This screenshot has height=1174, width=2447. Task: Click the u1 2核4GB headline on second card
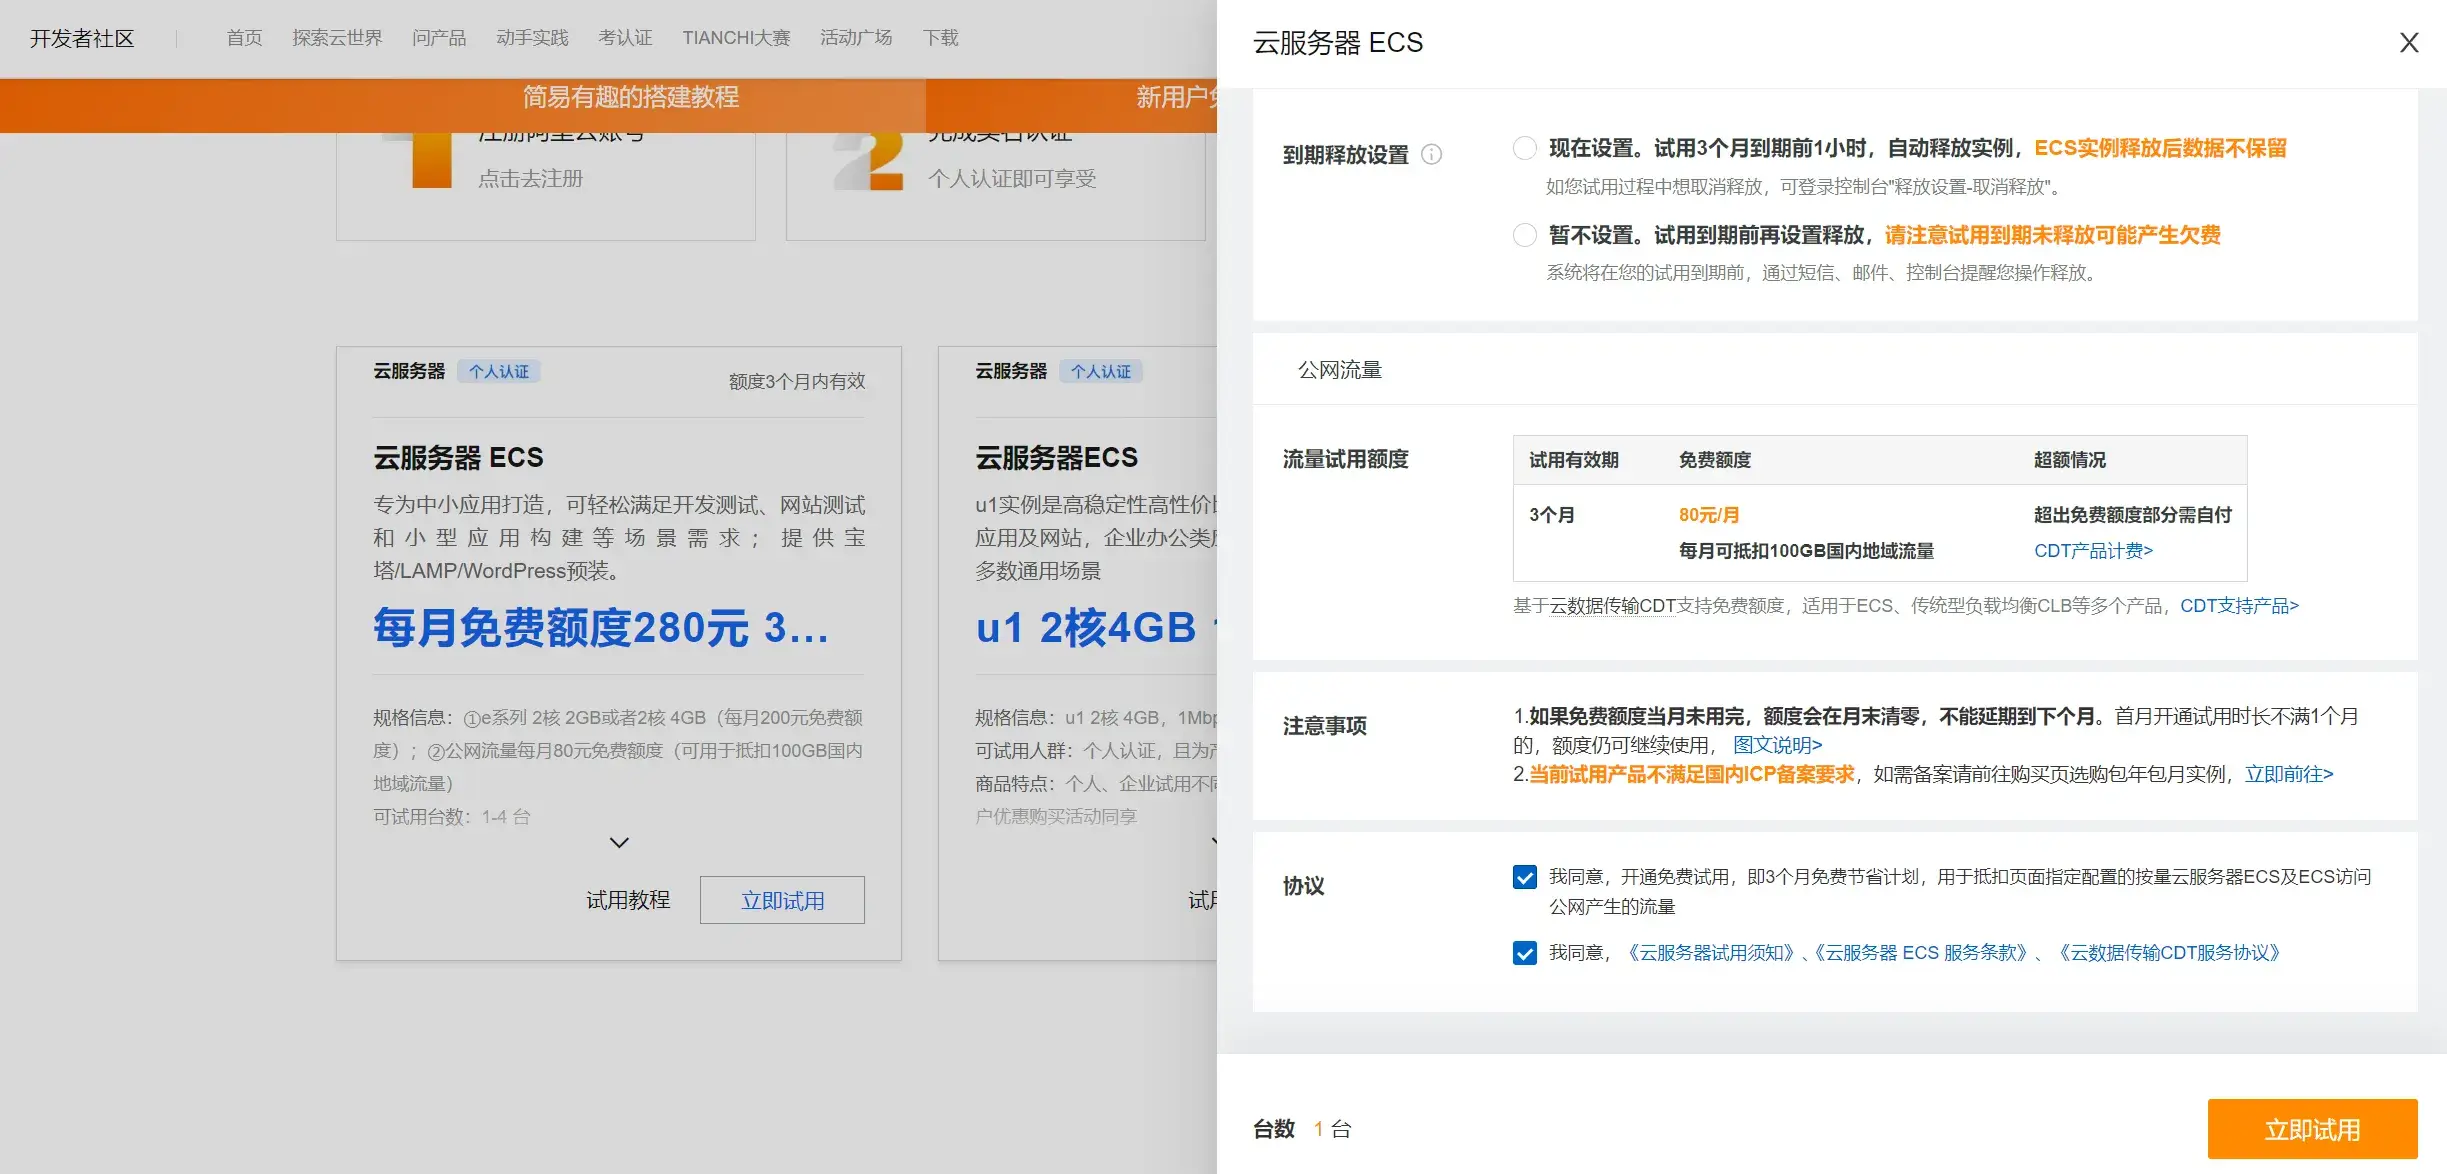coord(1096,628)
